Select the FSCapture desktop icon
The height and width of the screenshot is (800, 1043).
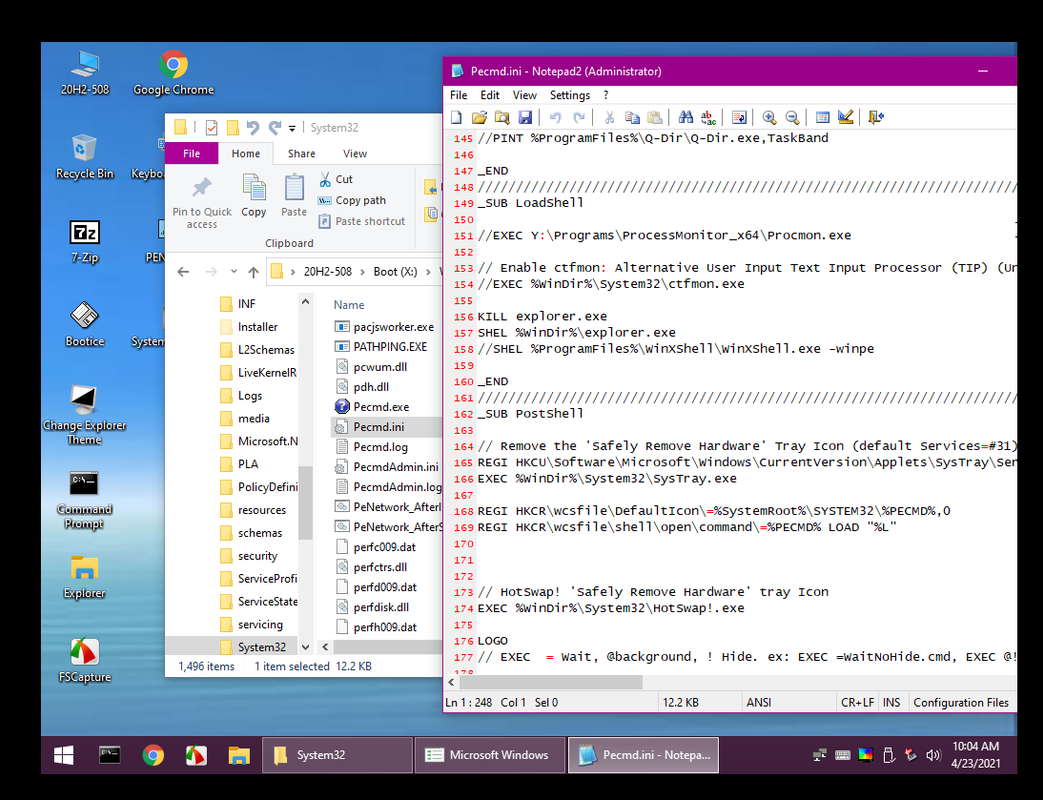coord(84,660)
